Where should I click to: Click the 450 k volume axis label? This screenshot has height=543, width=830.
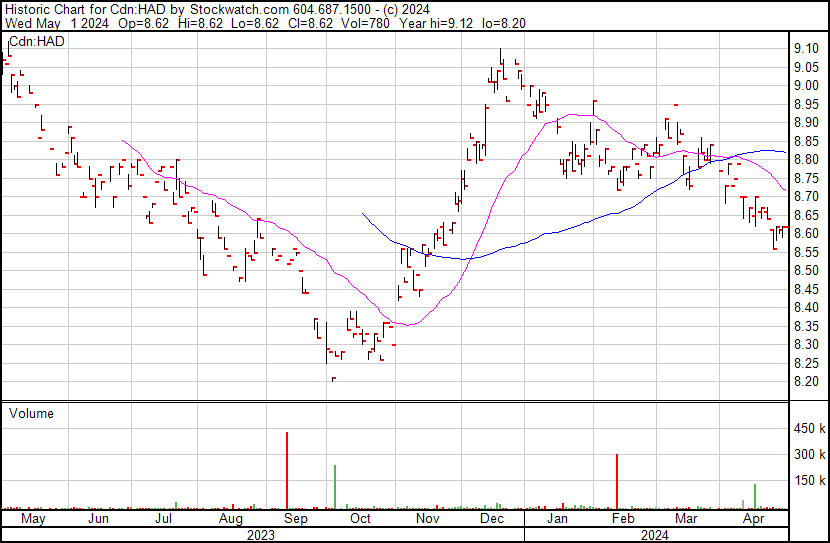coord(809,429)
